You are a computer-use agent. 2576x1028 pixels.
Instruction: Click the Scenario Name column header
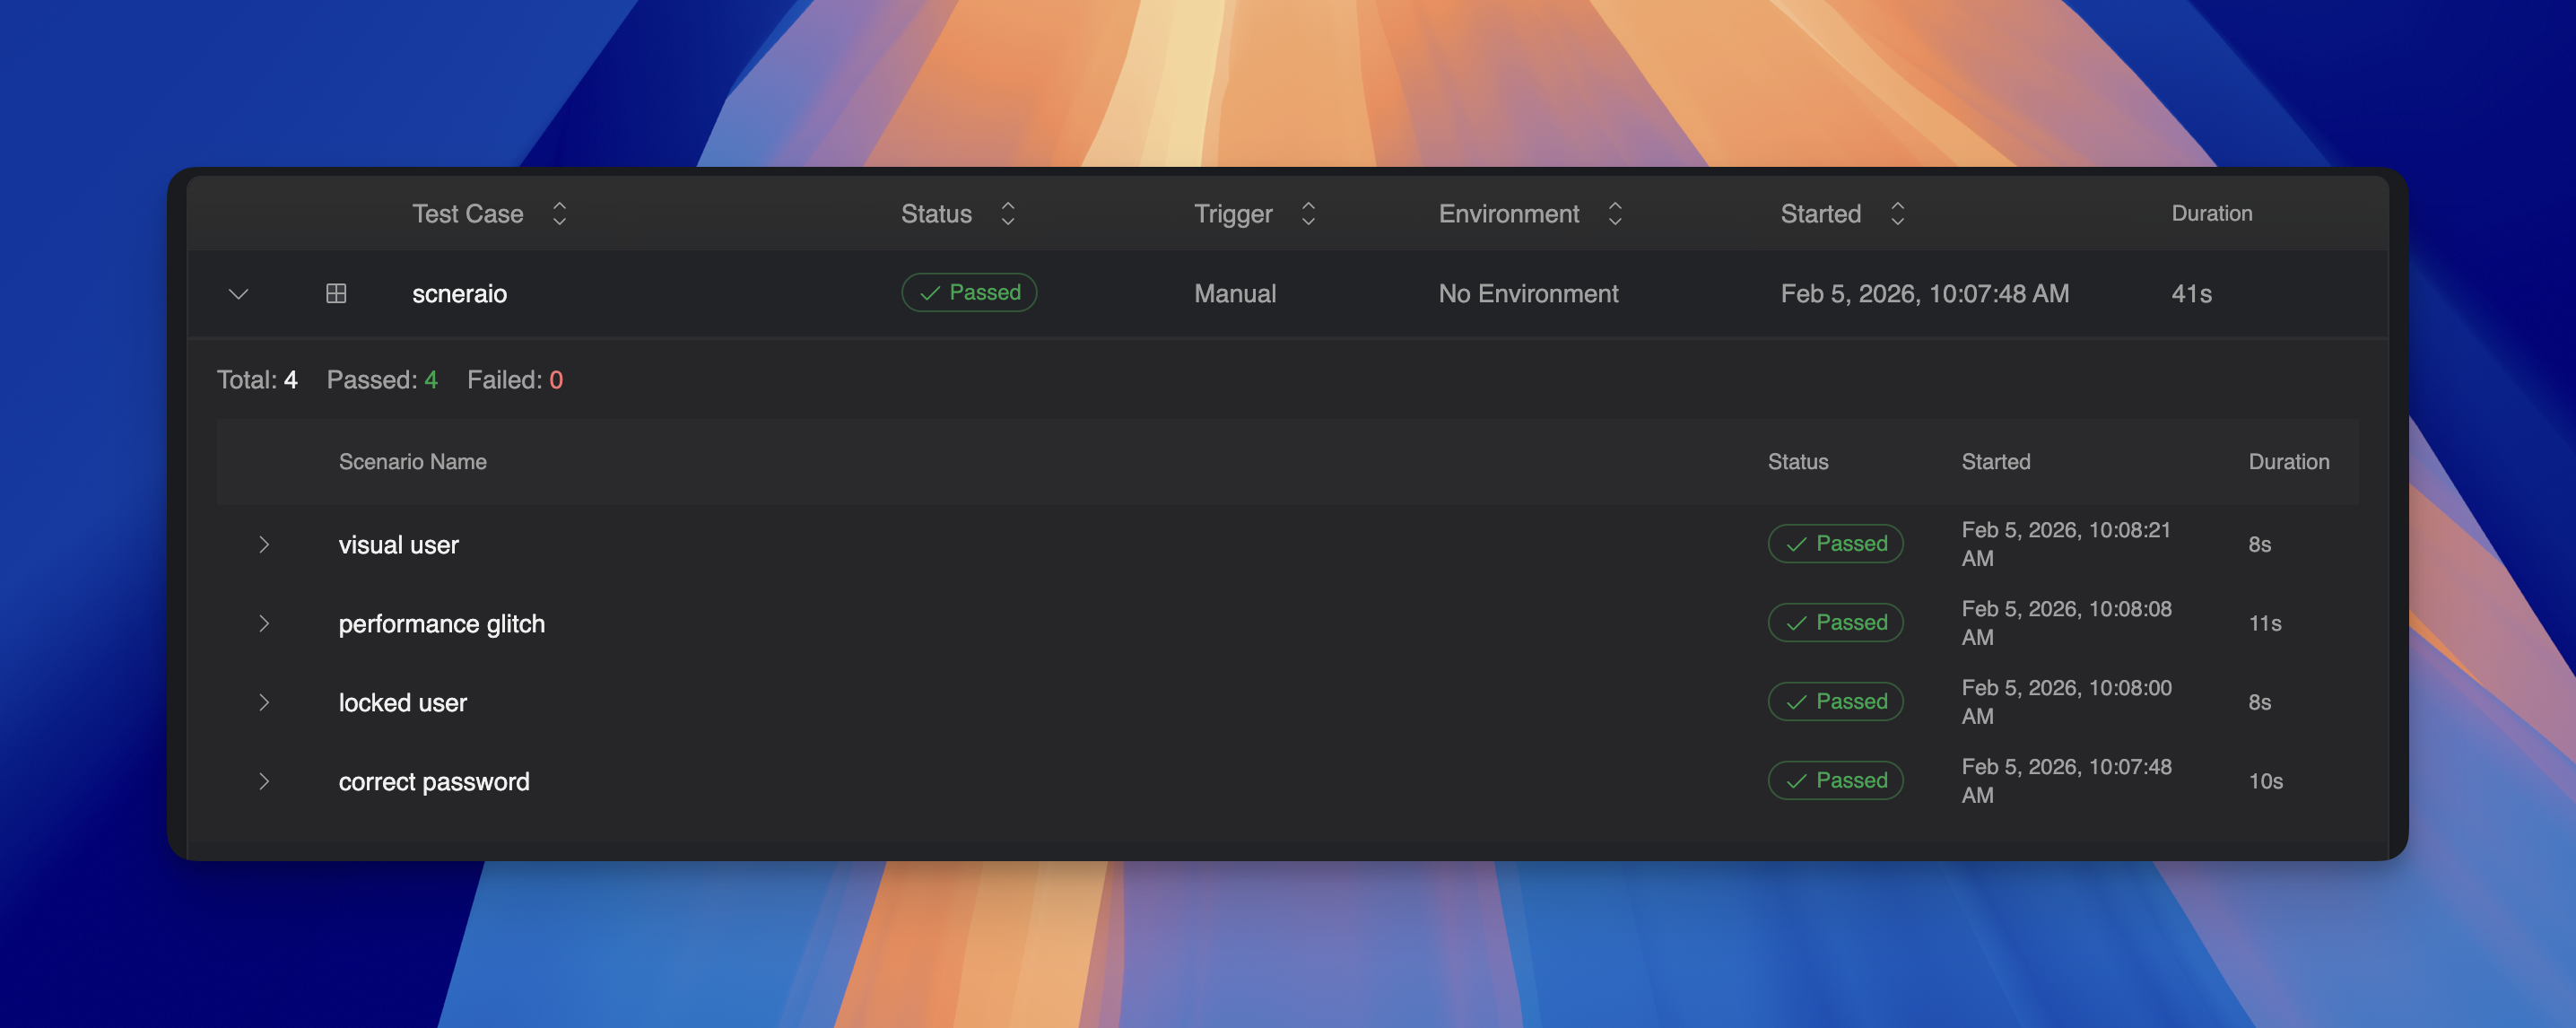pyautogui.click(x=412, y=462)
